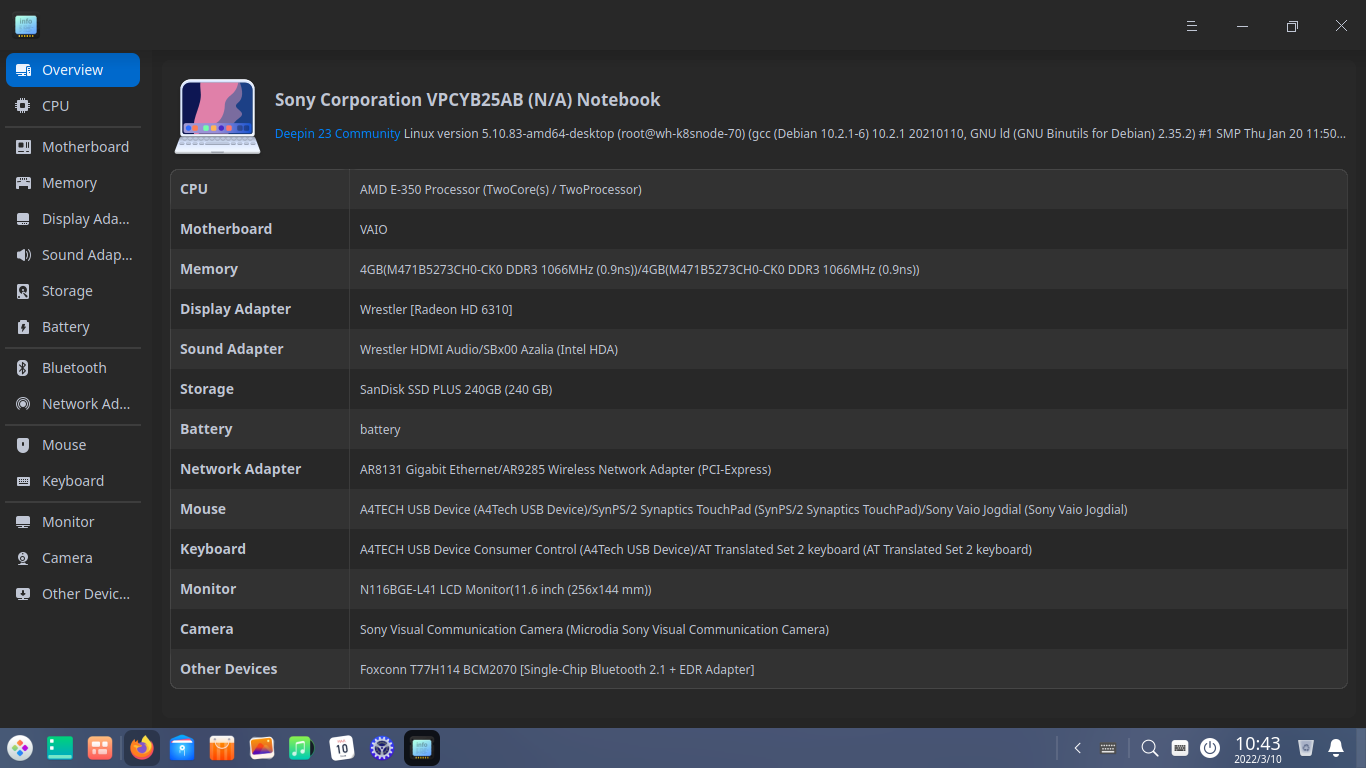Open the hamburger main menu
The height and width of the screenshot is (768, 1366).
1192,26
